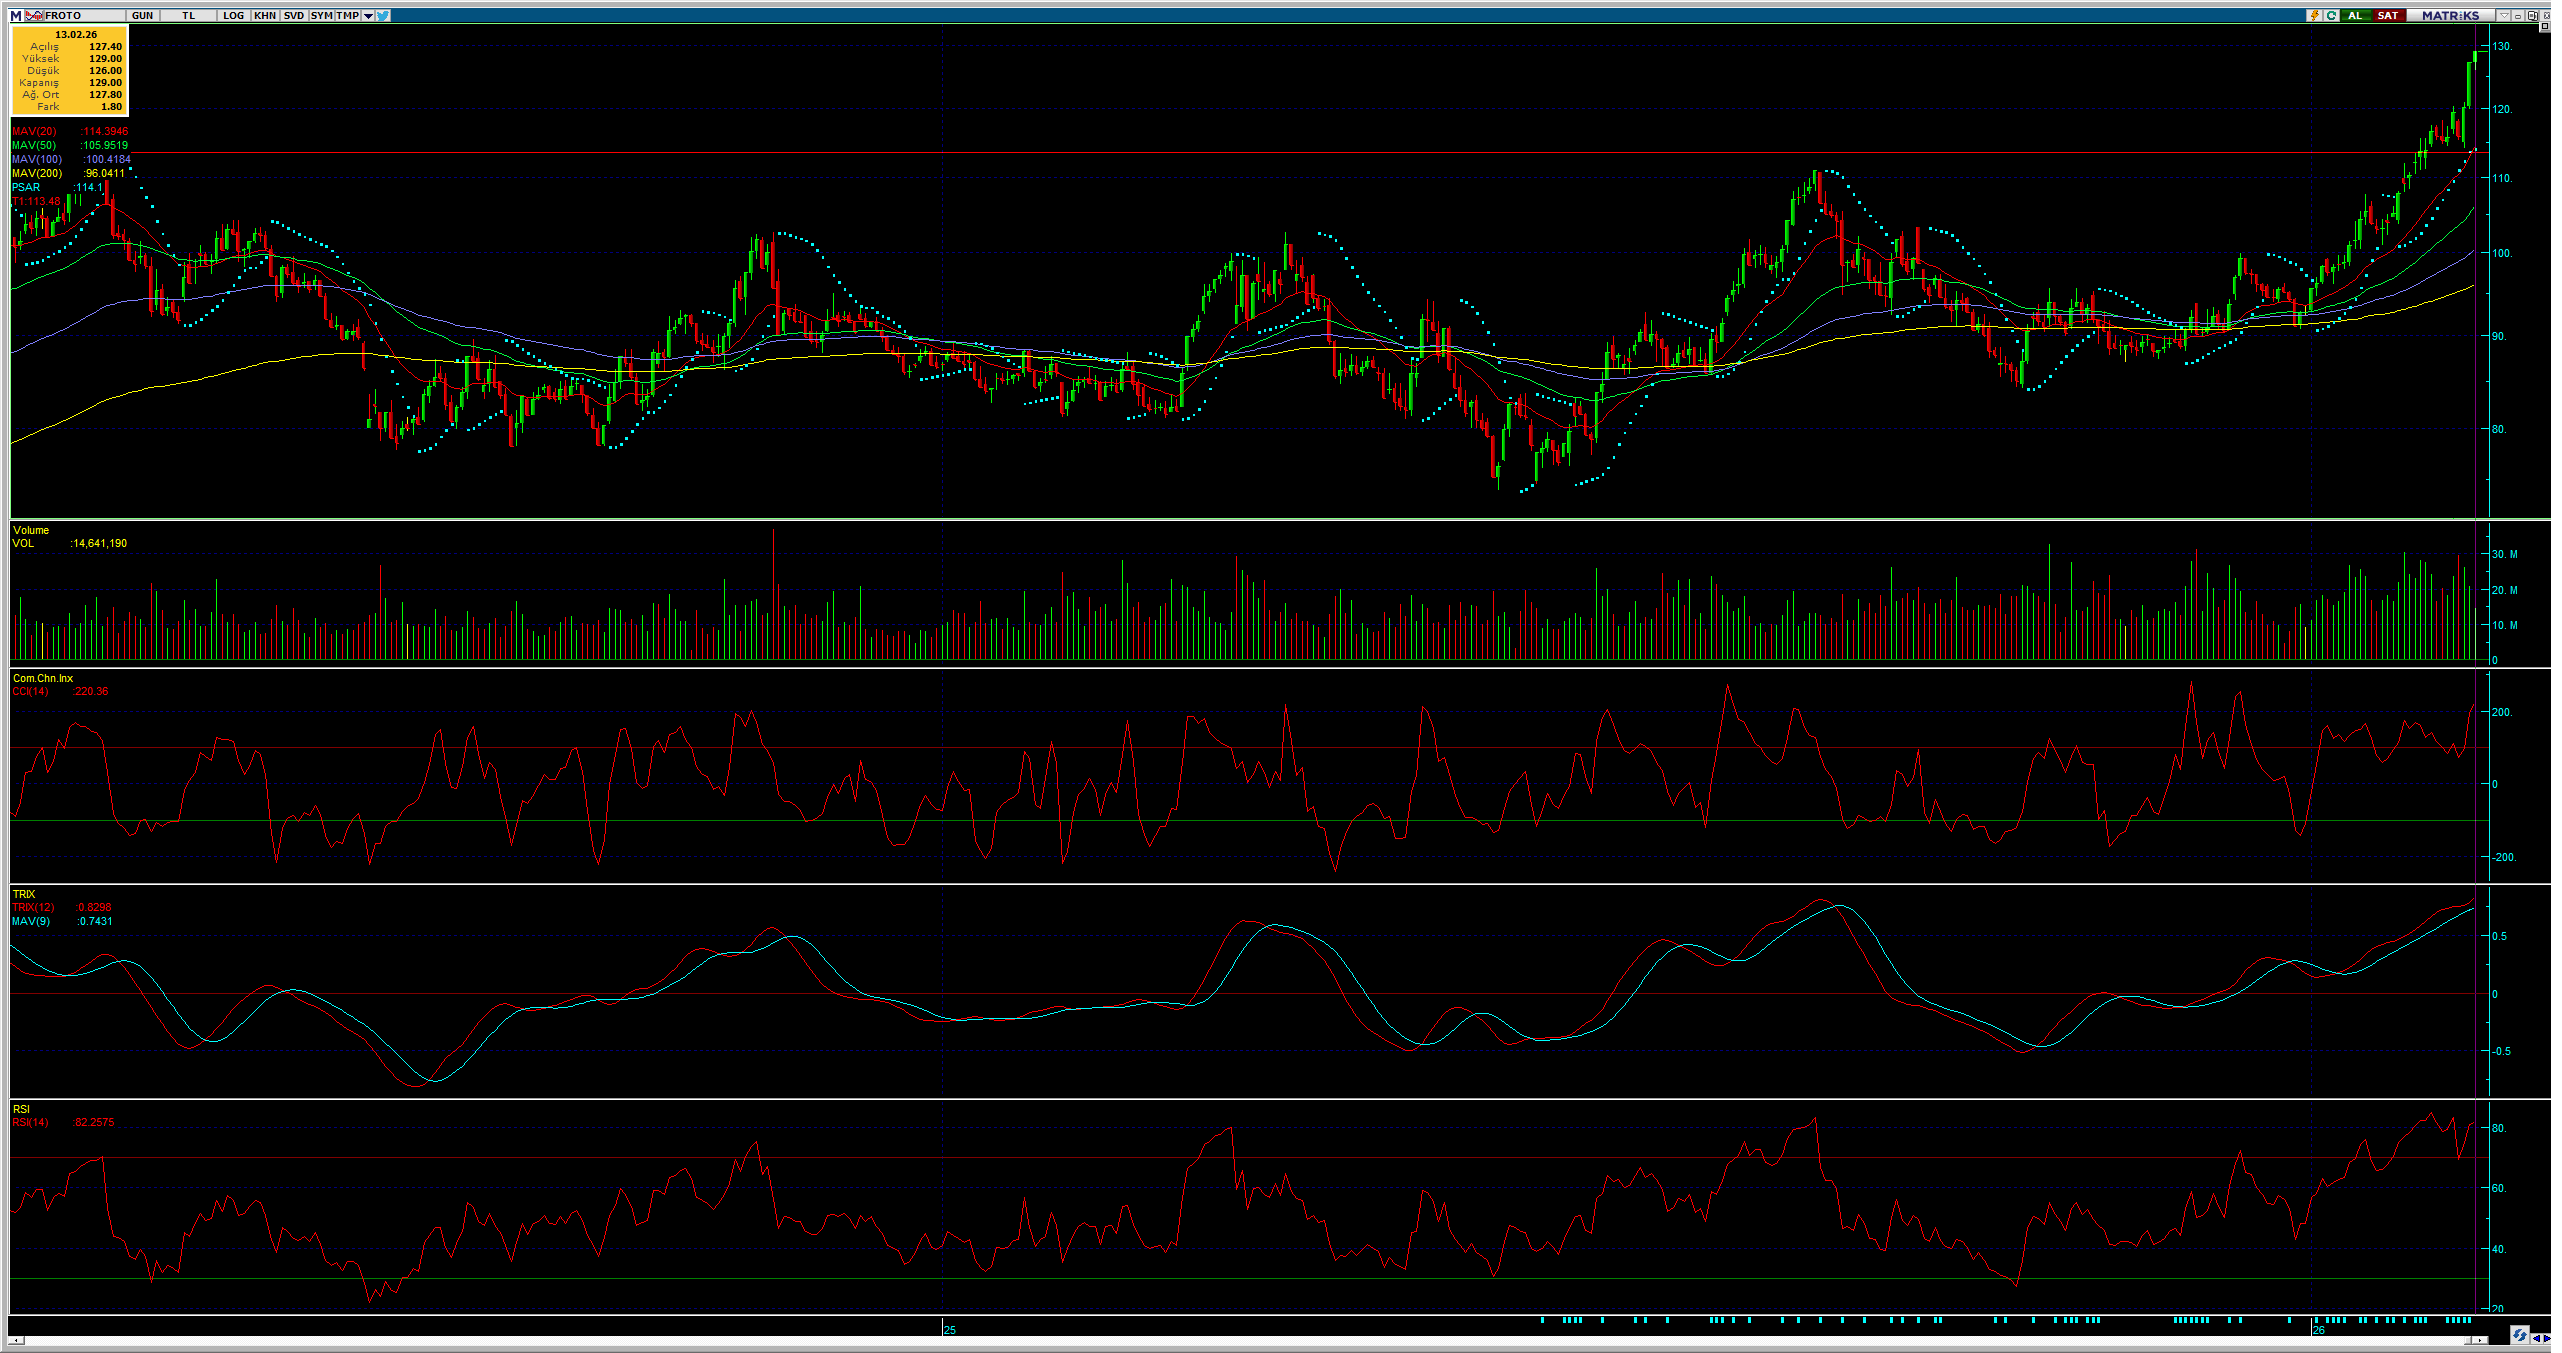The image size is (2562, 1353).
Task: Open the window options triangle dropdown
Action: (2504, 15)
